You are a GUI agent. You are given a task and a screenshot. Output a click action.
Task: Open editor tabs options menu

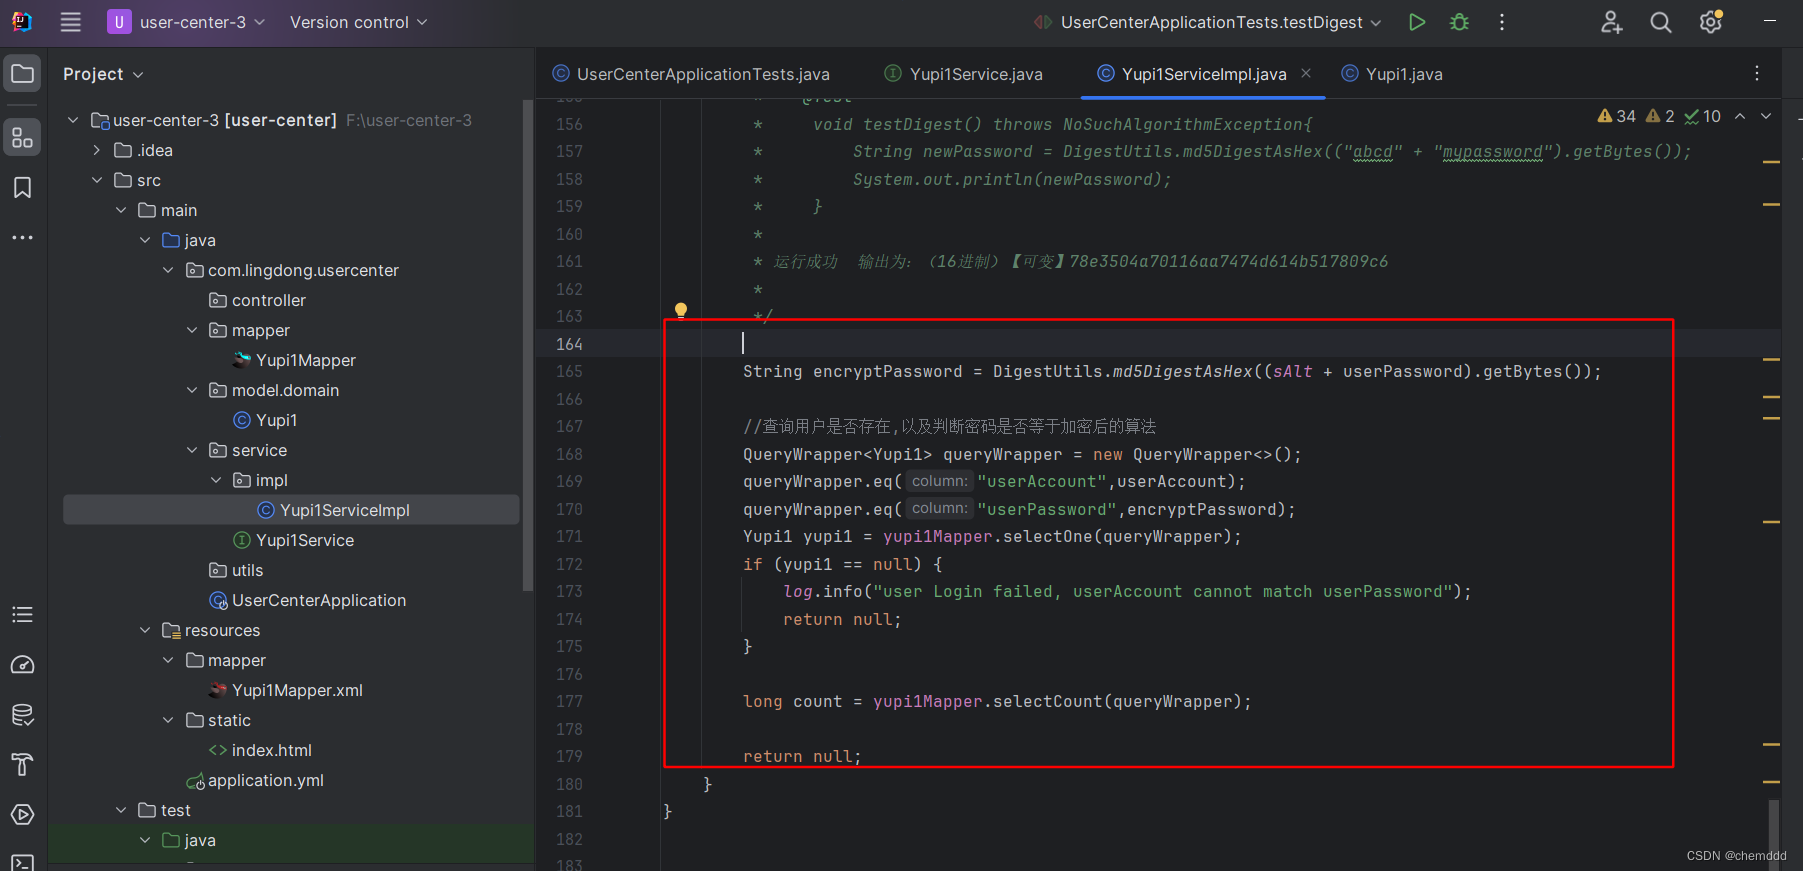(1757, 73)
